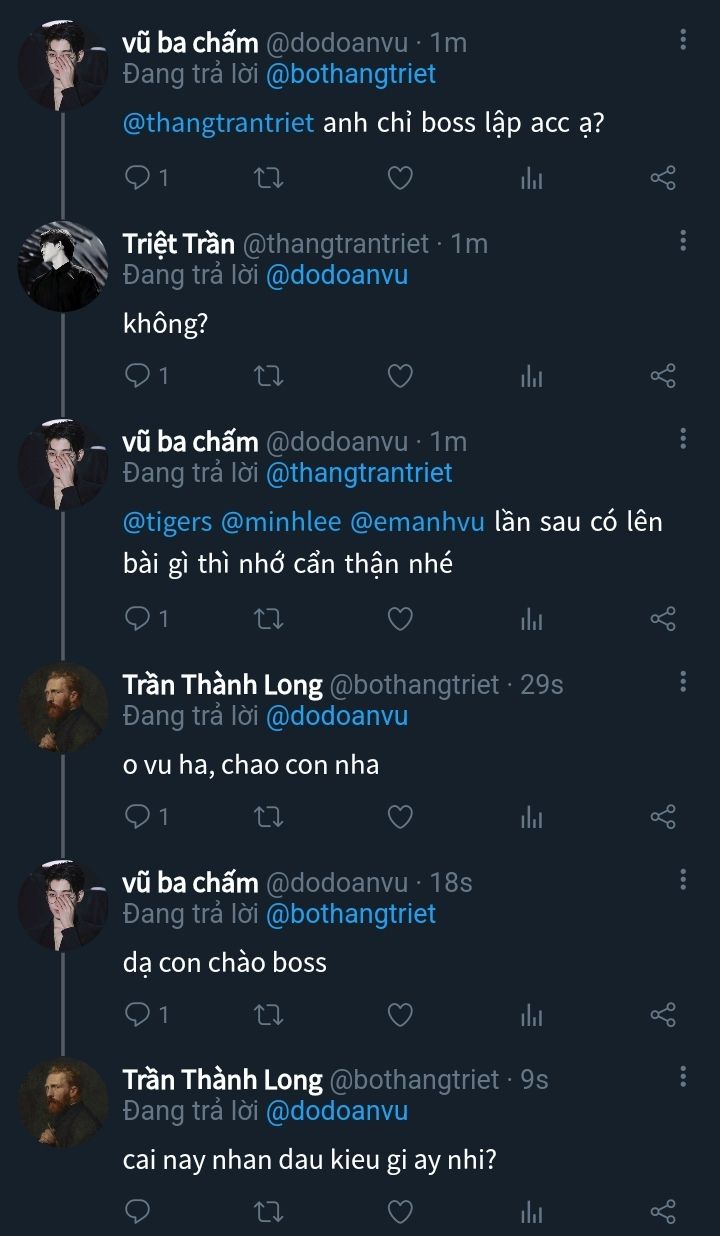Like the "dạ con chào boss" tweet
Image resolution: width=720 pixels, height=1236 pixels.
tap(400, 1015)
